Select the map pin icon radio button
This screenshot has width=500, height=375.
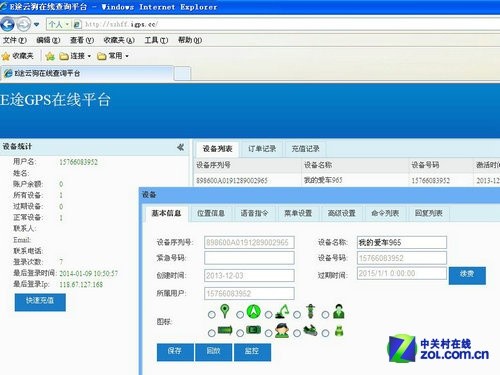tap(211, 315)
